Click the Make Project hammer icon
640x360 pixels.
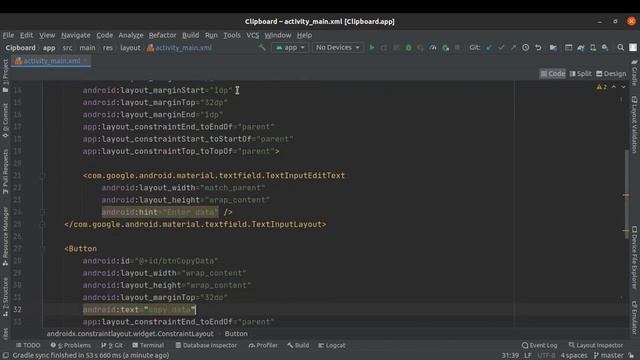262,48
